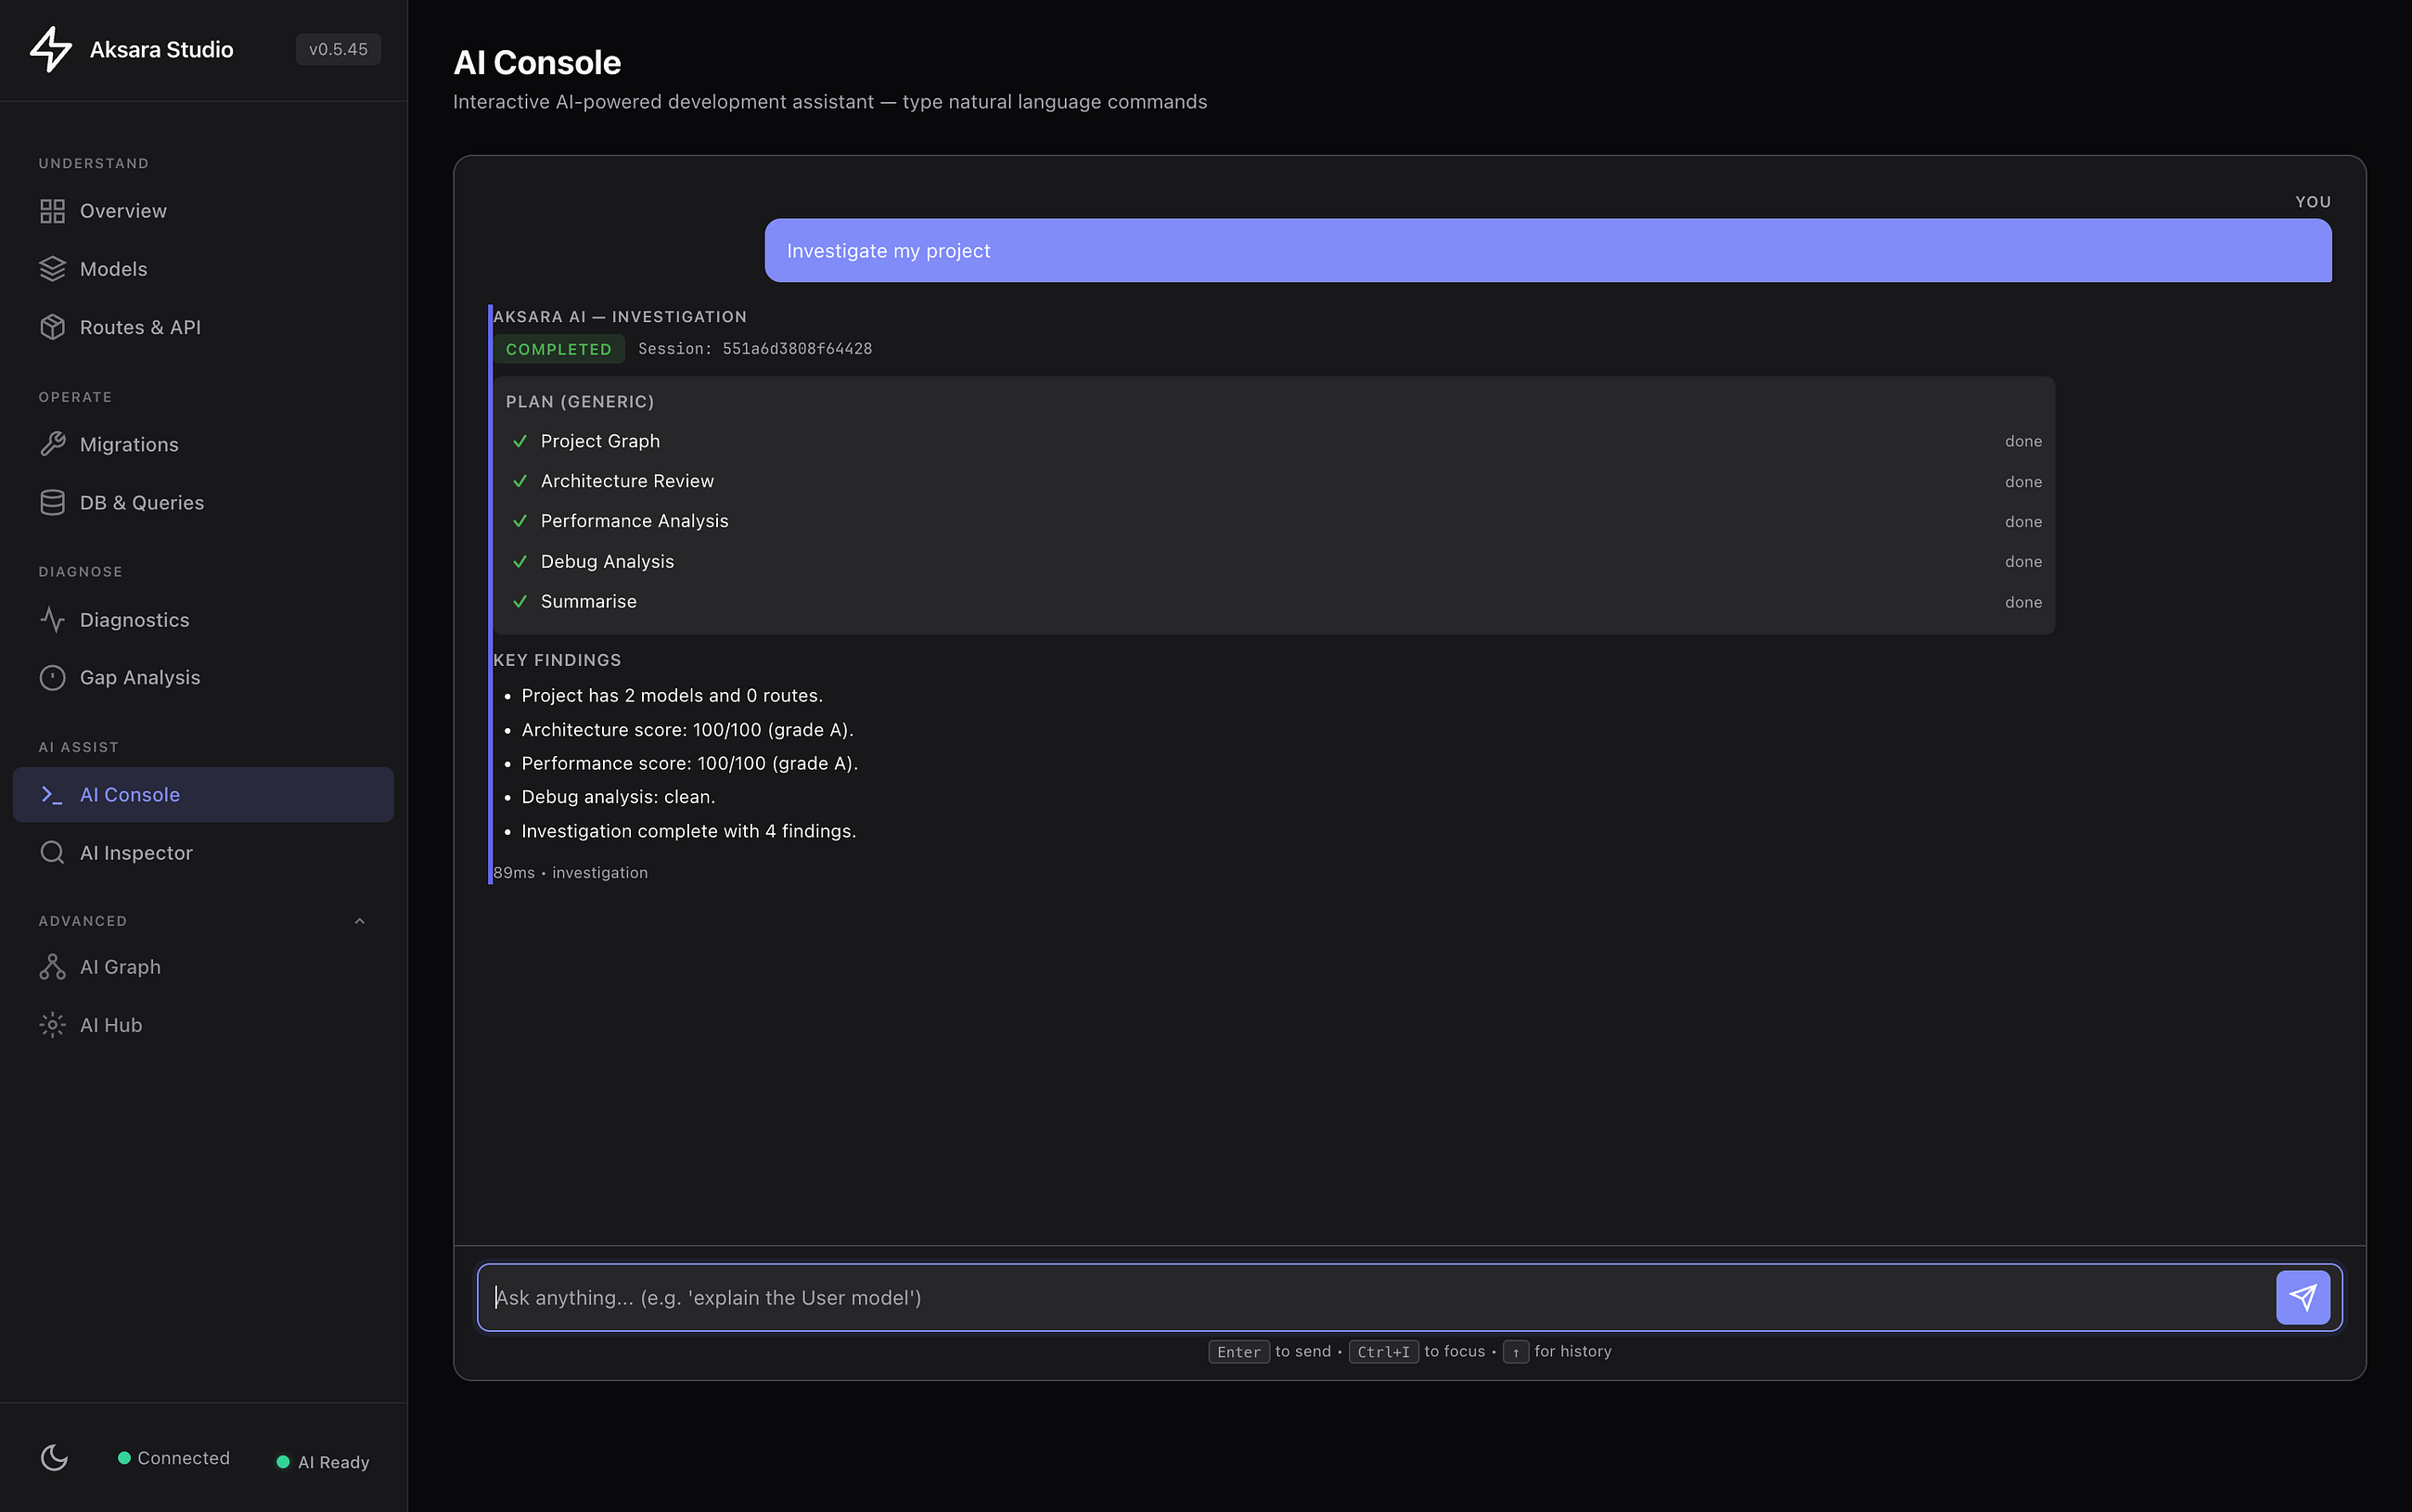This screenshot has height=1512, width=2412.
Task: Open AI Graph under Advanced
Action: point(203,967)
